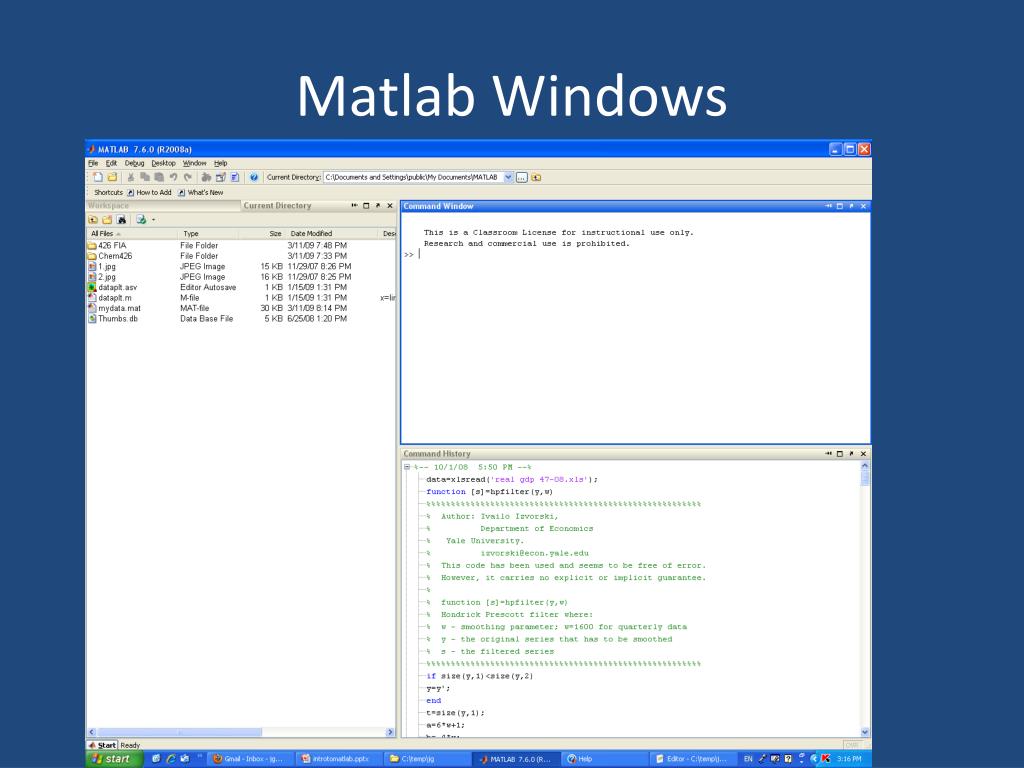
Task: Click the New M-file icon
Action: 98,177
